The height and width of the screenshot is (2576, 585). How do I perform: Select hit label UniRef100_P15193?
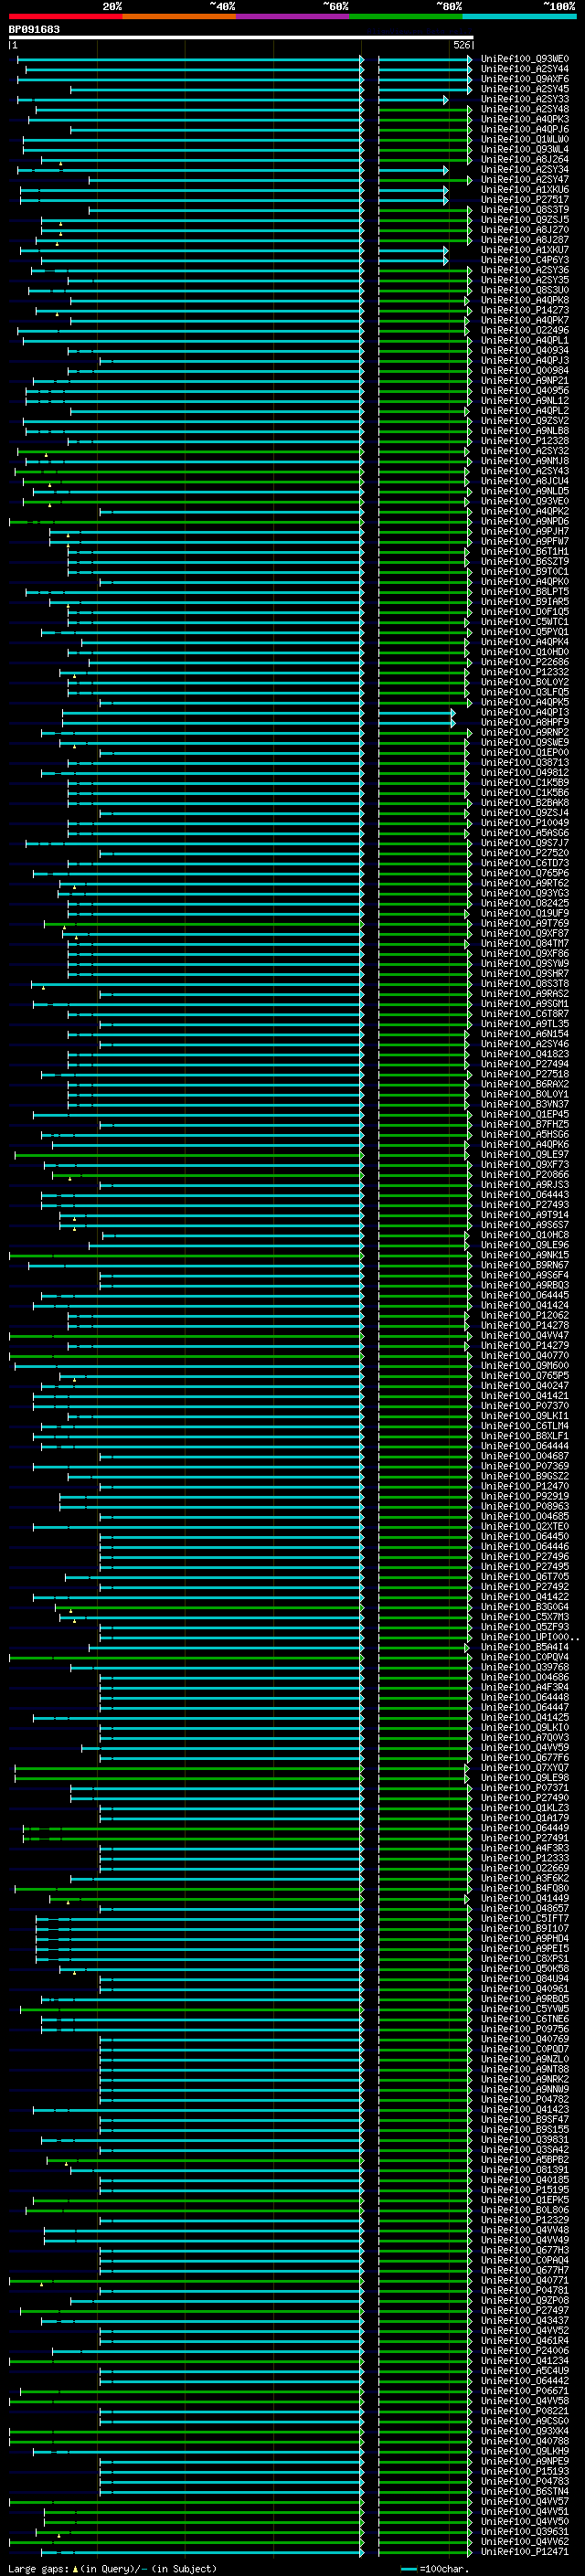[x=525, y=2470]
